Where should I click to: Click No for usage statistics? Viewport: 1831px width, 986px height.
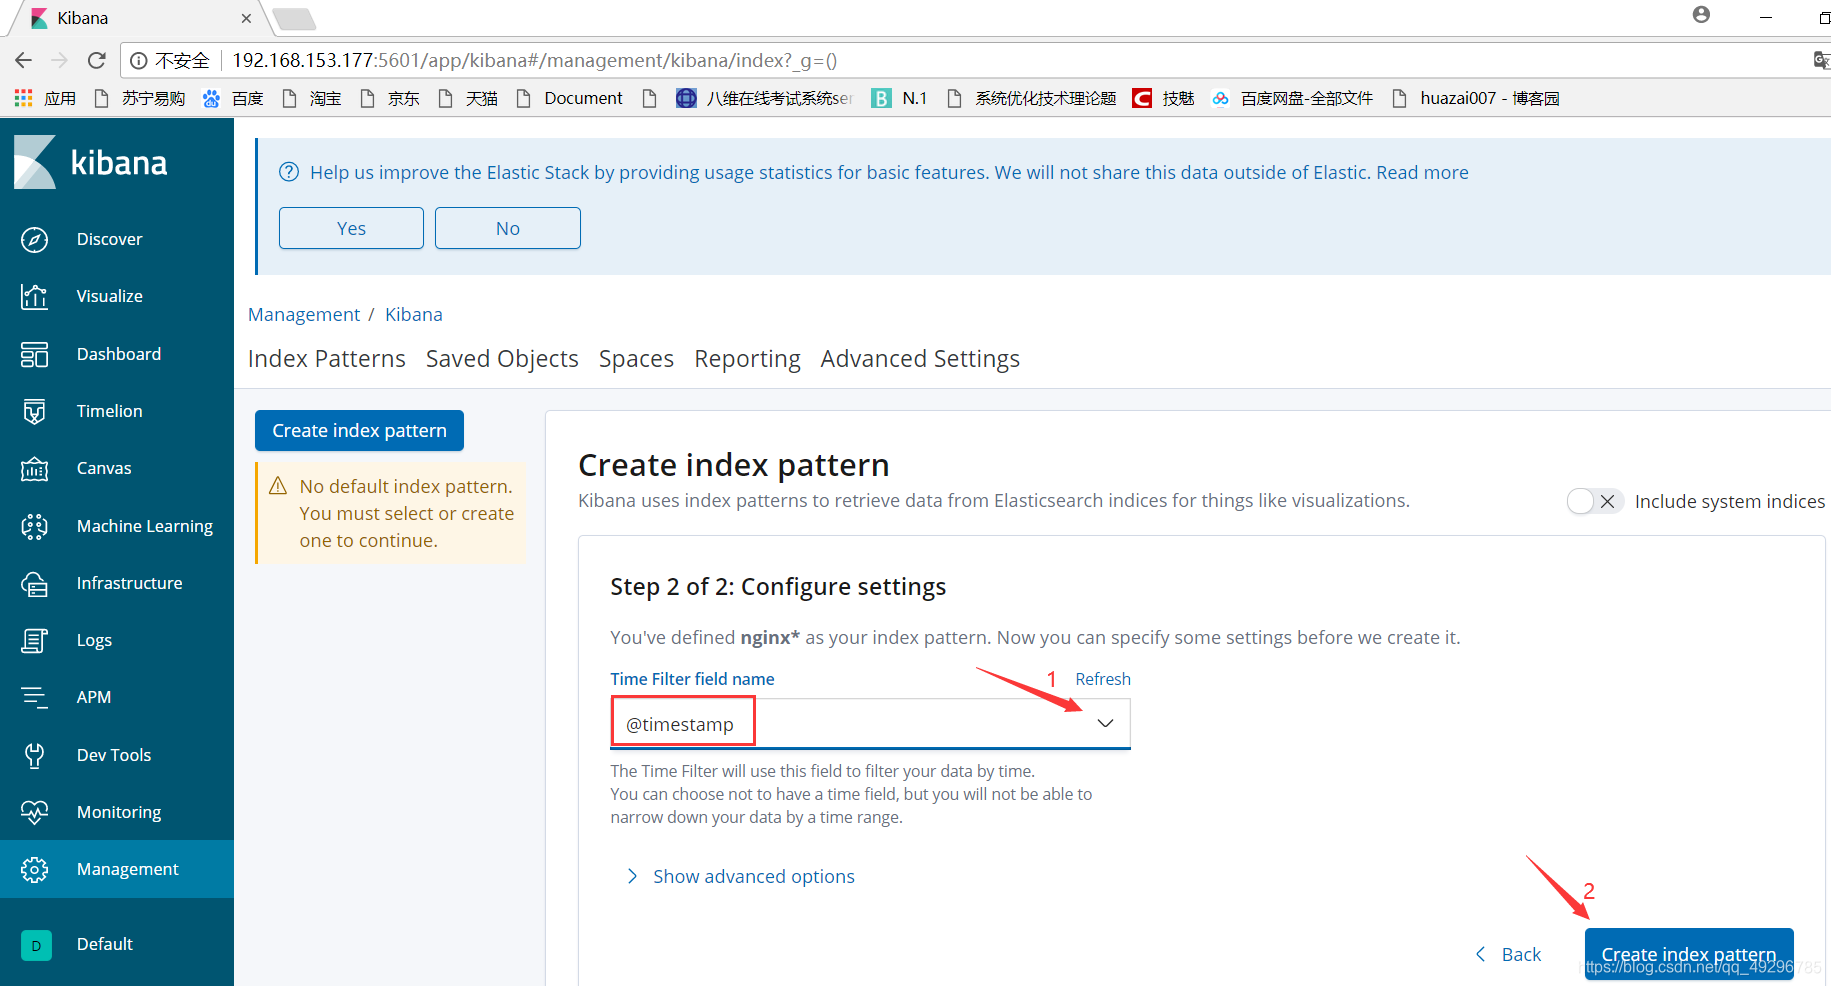[x=508, y=228]
